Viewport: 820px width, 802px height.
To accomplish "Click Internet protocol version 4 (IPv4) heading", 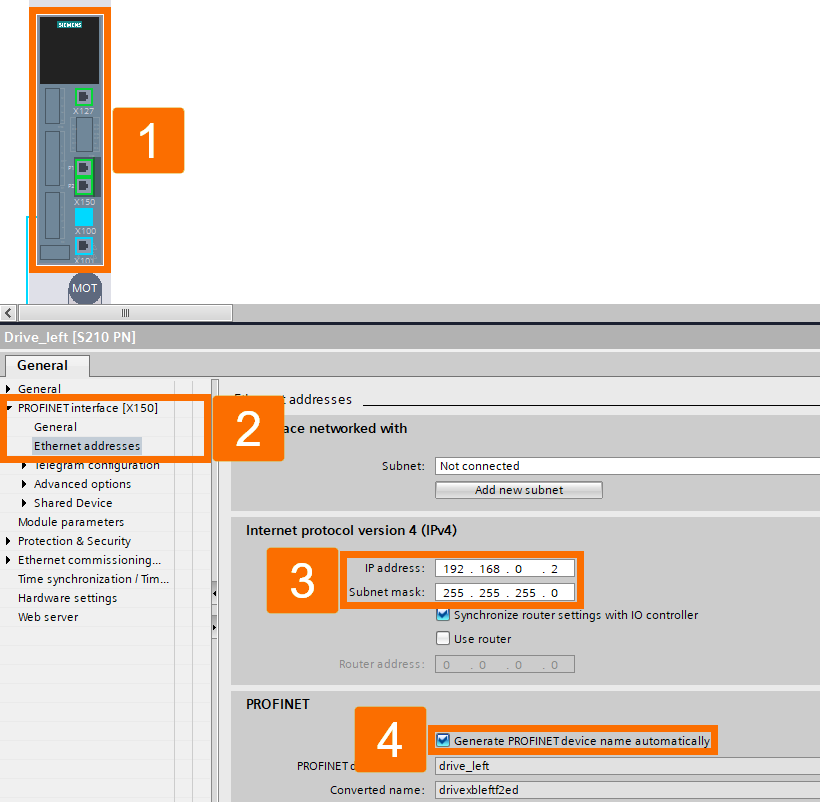I will click(351, 530).
